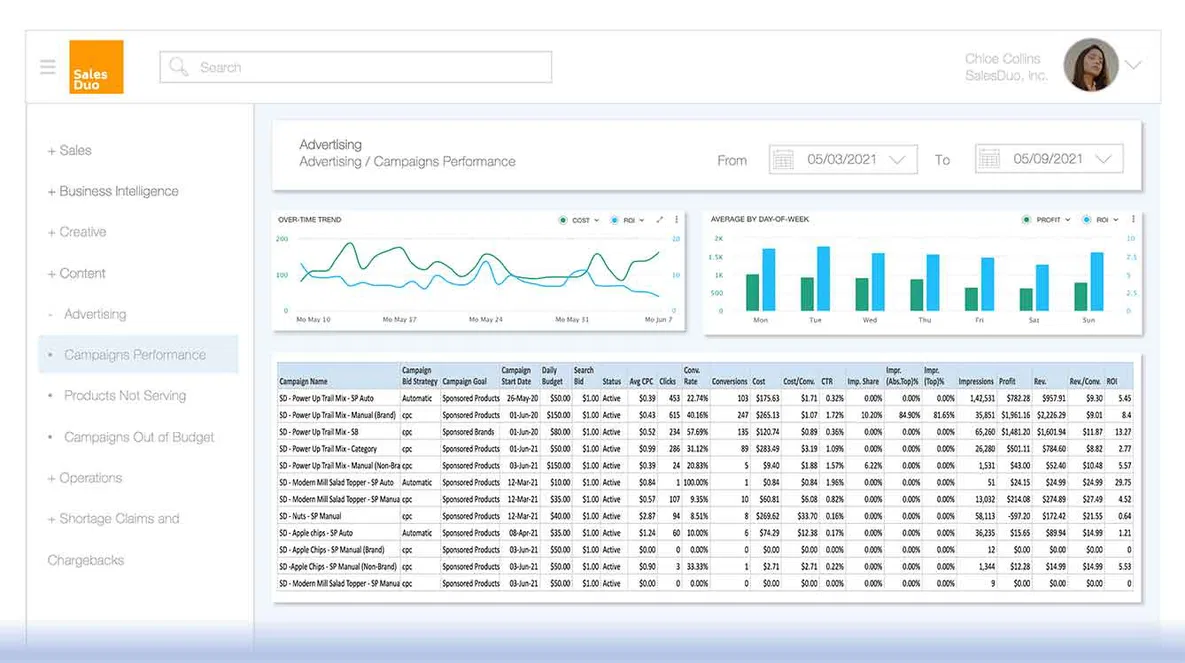Open the ROI dropdown arrow in the Over-Time Trend chart
Image resolution: width=1185 pixels, height=663 pixels.
pos(642,221)
